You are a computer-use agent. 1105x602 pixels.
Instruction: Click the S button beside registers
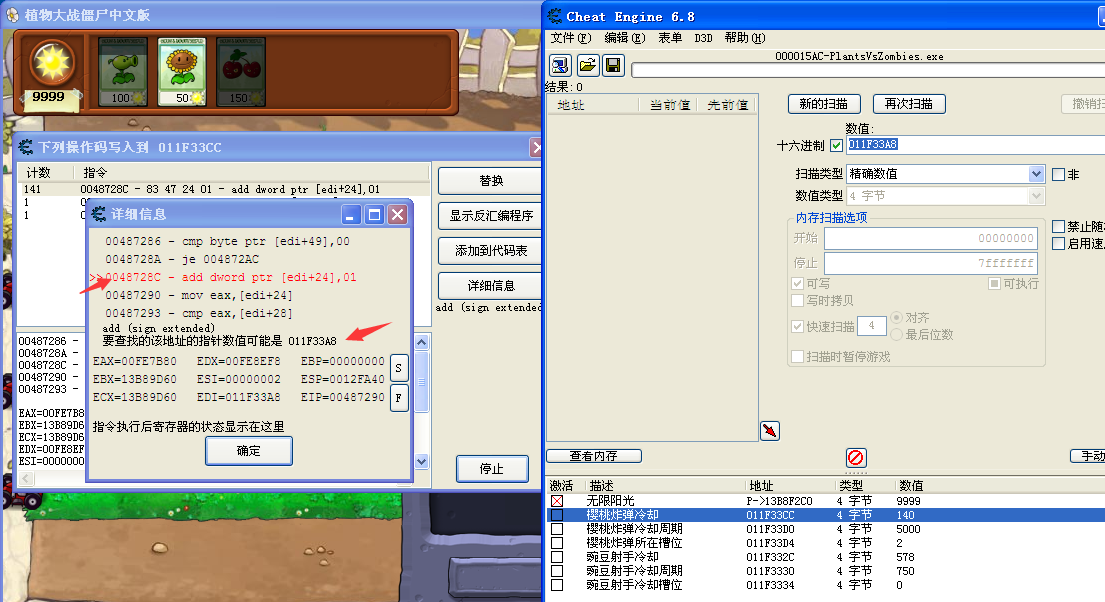399,368
